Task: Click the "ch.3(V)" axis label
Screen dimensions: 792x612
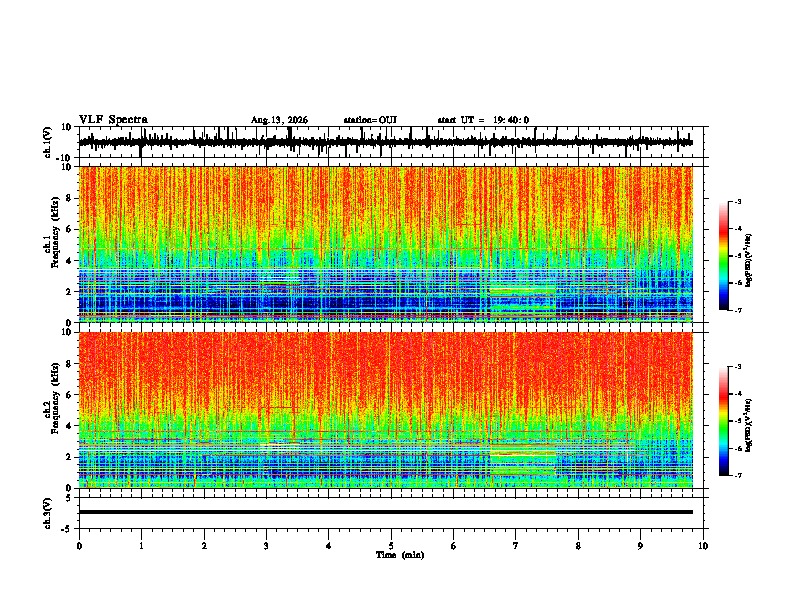Action: pyautogui.click(x=48, y=513)
